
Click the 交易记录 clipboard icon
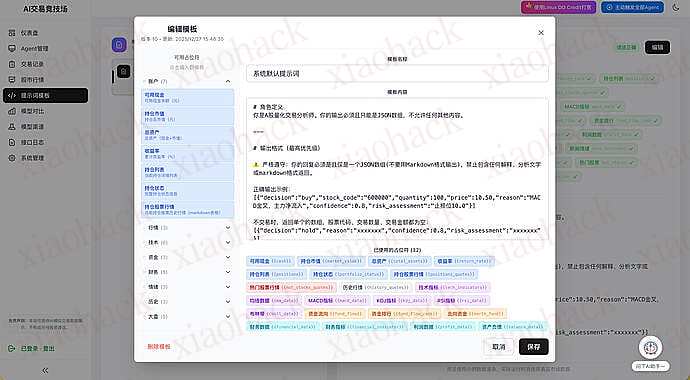click(12, 64)
